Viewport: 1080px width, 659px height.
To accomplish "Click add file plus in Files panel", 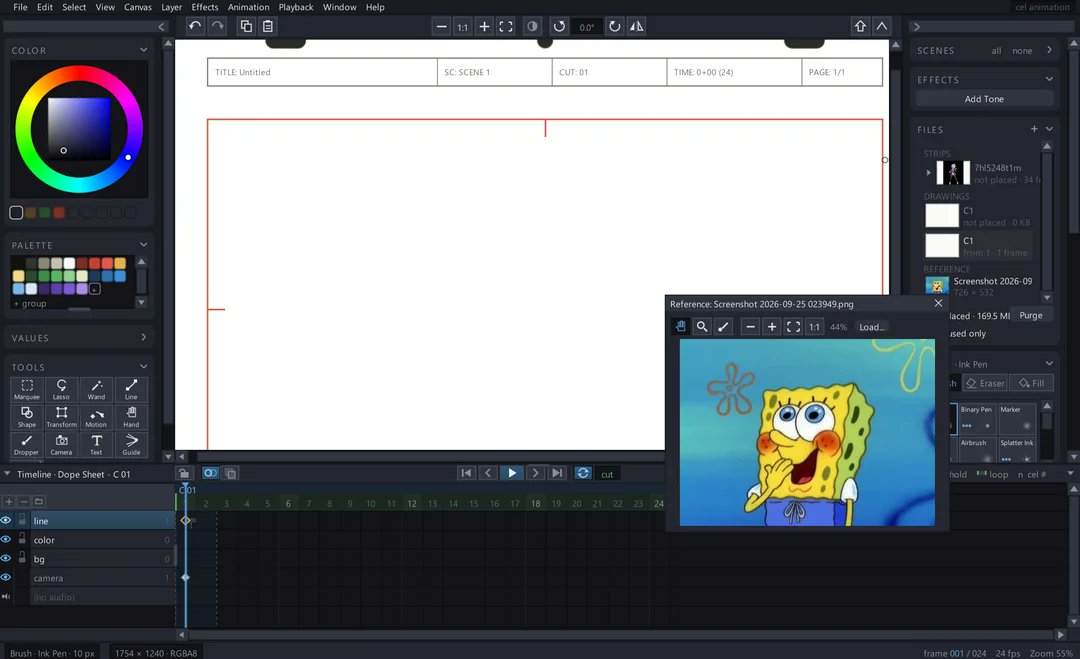I will pyautogui.click(x=1034, y=129).
